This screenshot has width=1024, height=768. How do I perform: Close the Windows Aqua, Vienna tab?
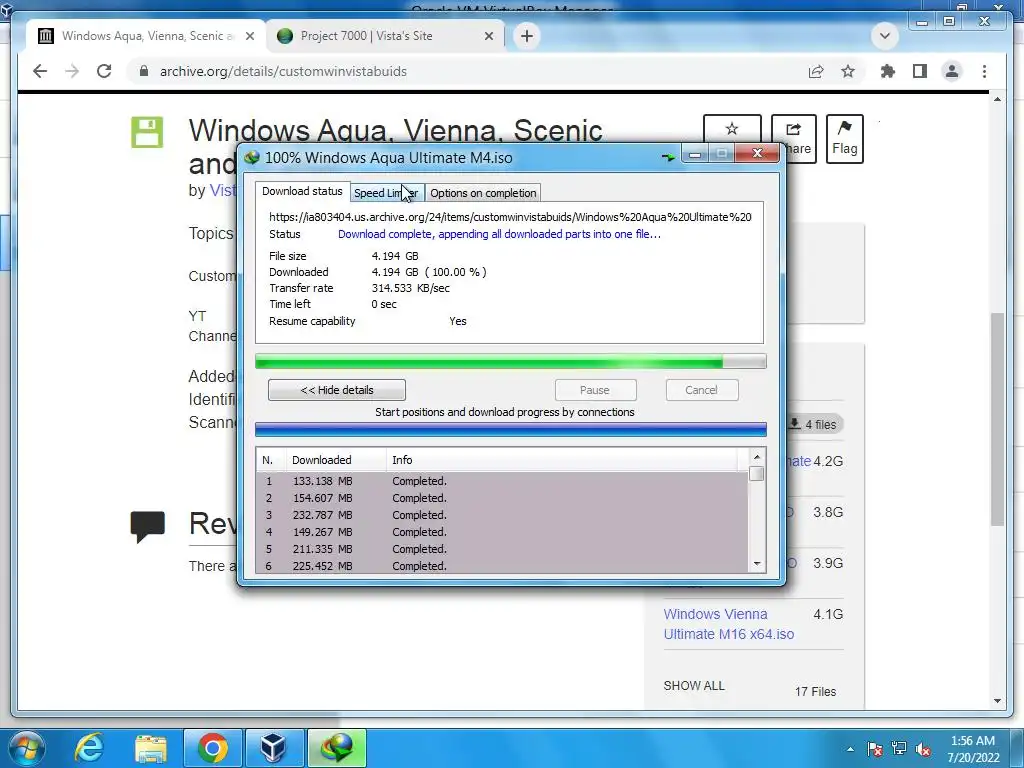pos(249,36)
